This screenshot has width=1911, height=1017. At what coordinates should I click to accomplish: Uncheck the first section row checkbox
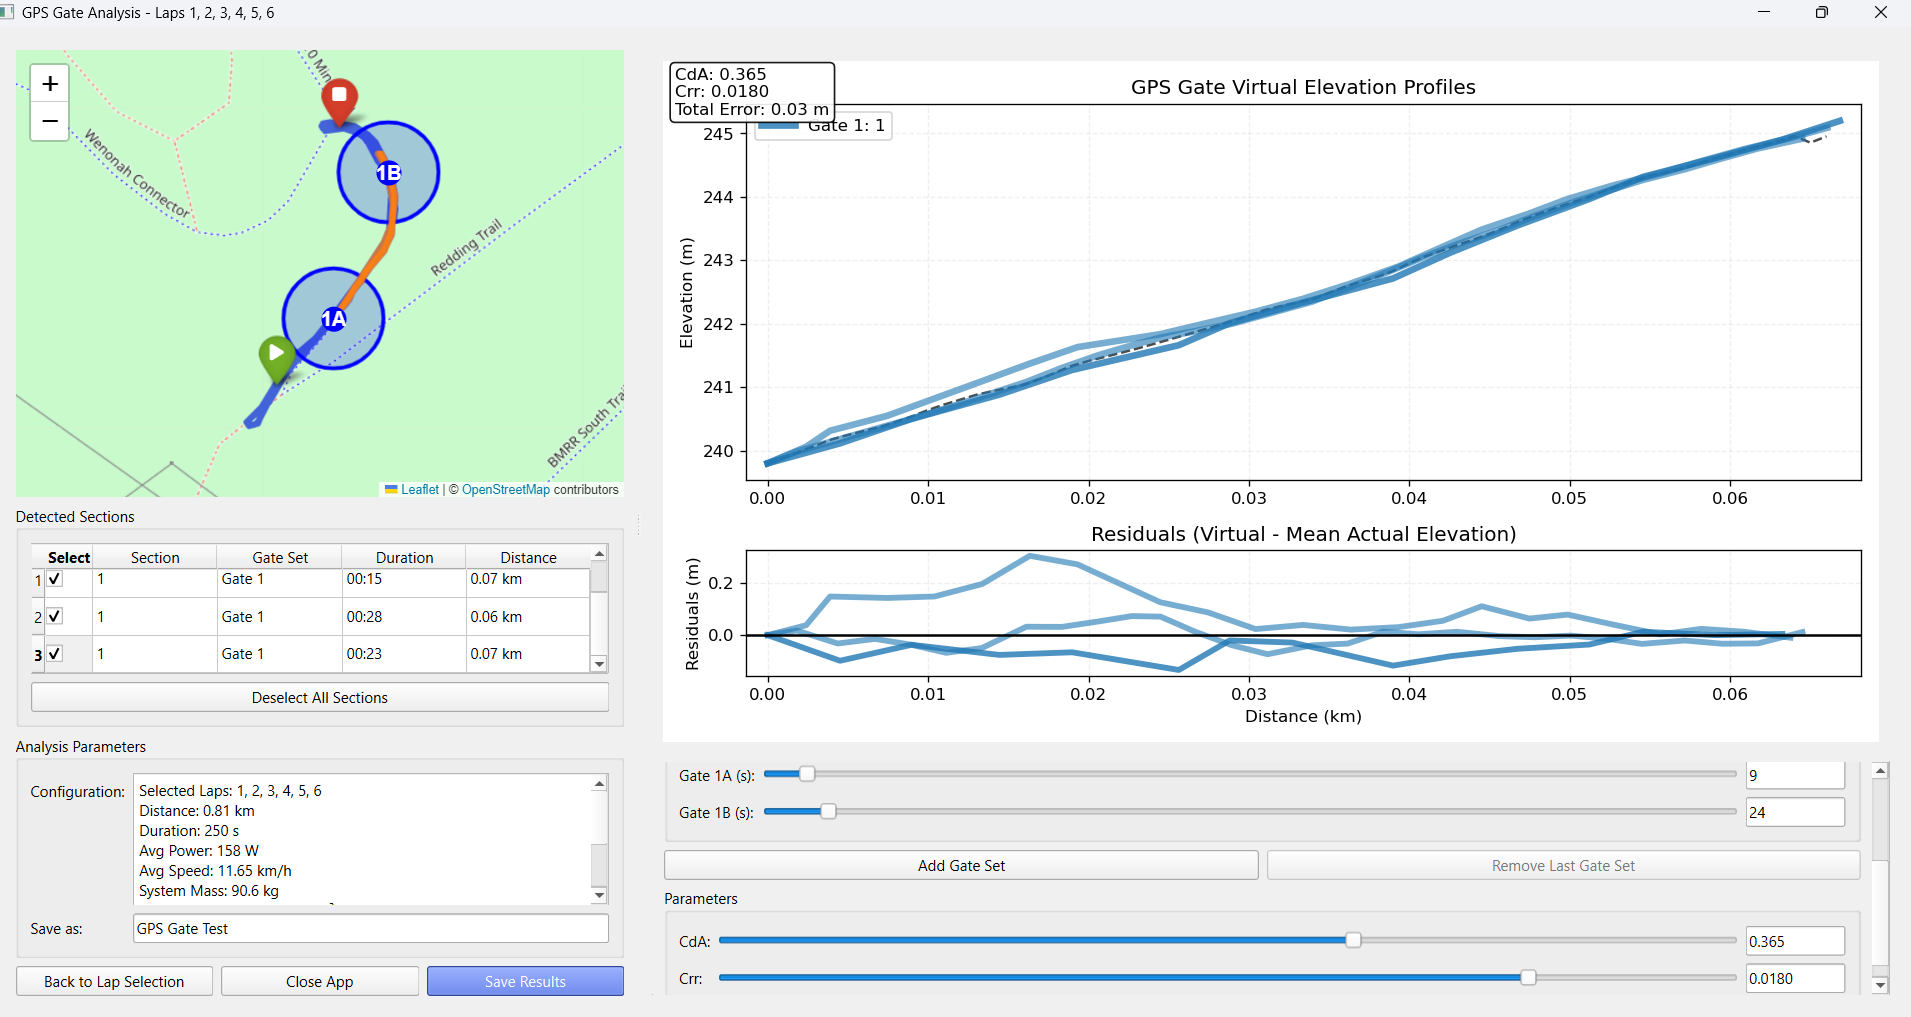[x=55, y=579]
